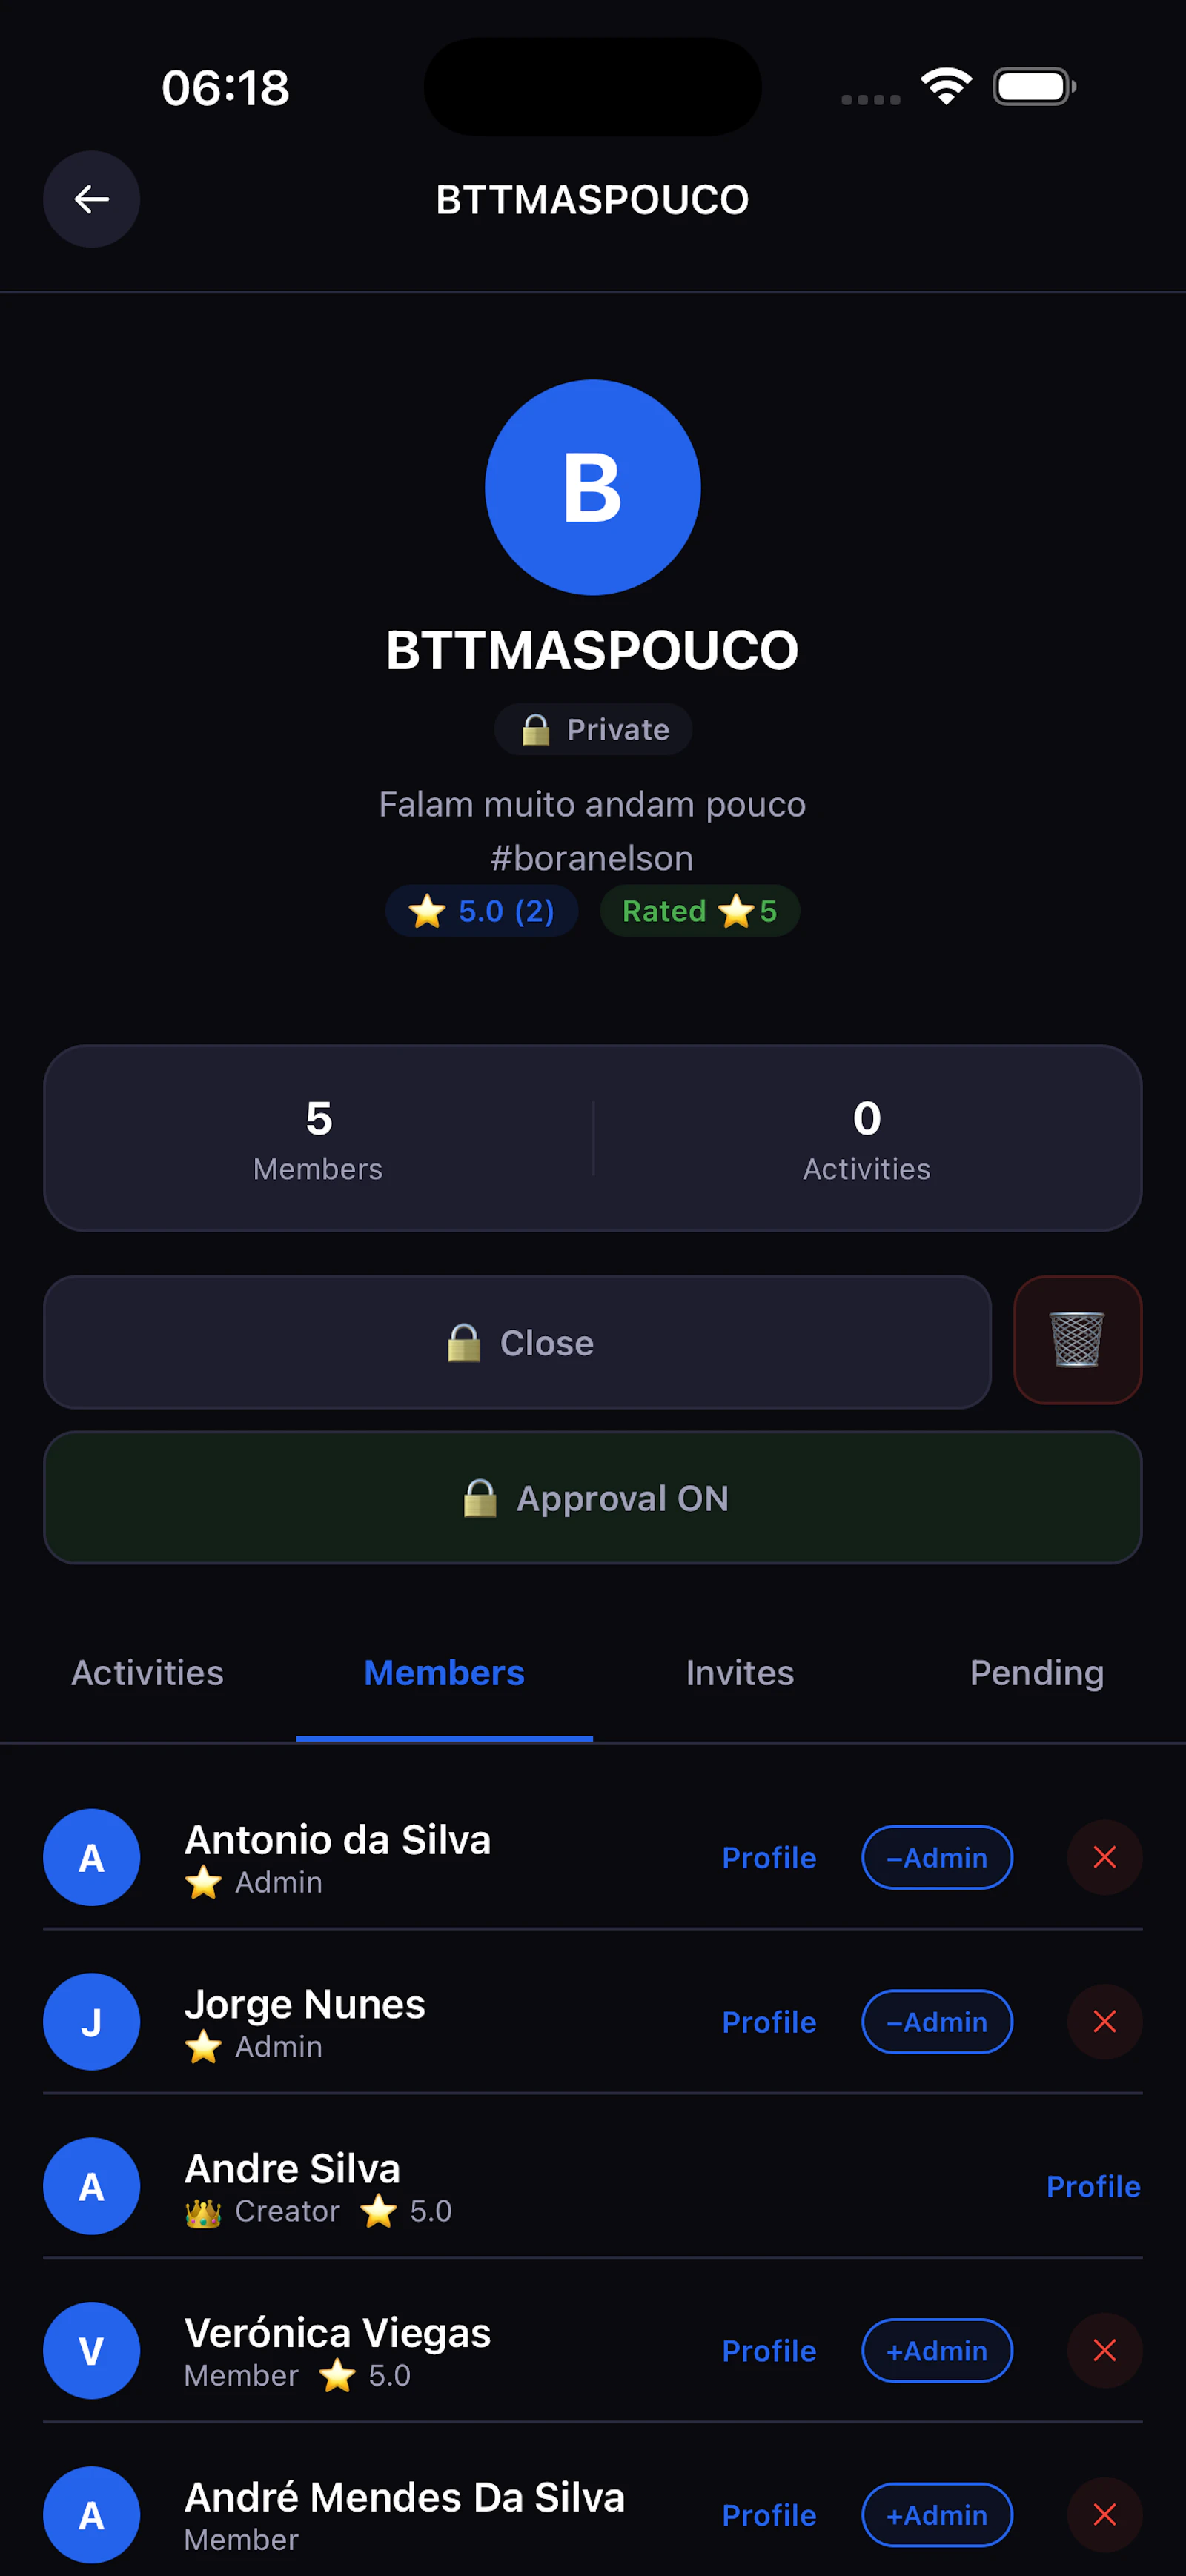Open Antonio da Silva's avatar circle

point(91,1857)
